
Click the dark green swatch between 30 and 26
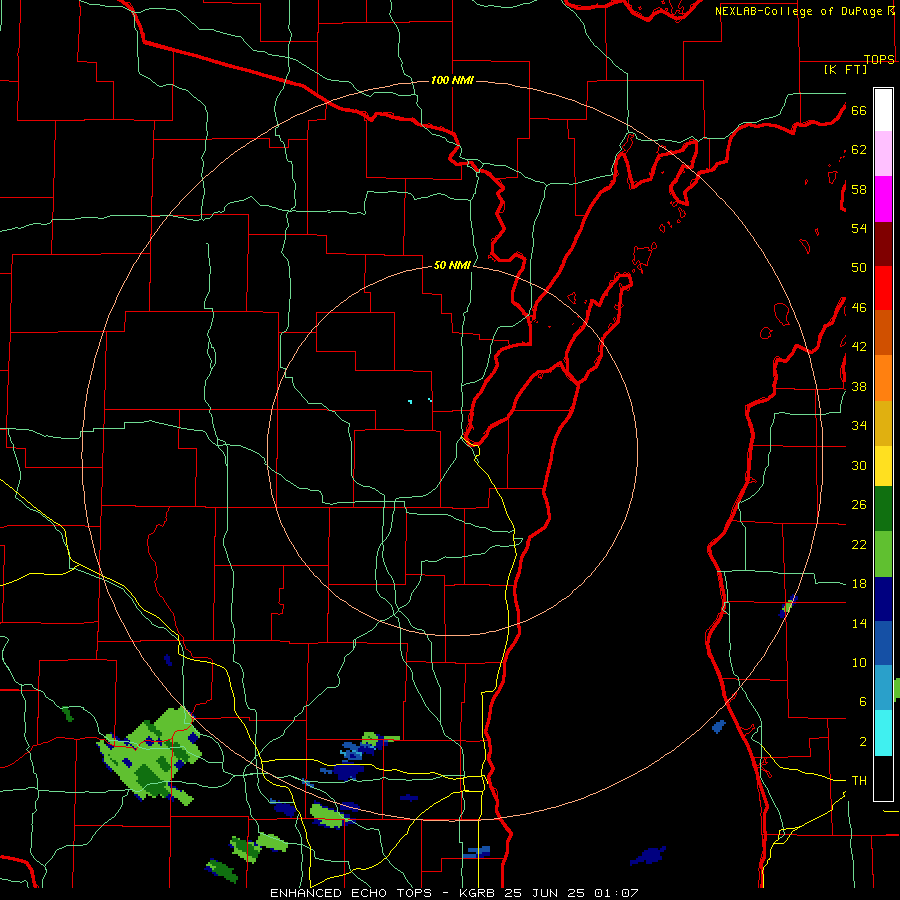pos(883,509)
